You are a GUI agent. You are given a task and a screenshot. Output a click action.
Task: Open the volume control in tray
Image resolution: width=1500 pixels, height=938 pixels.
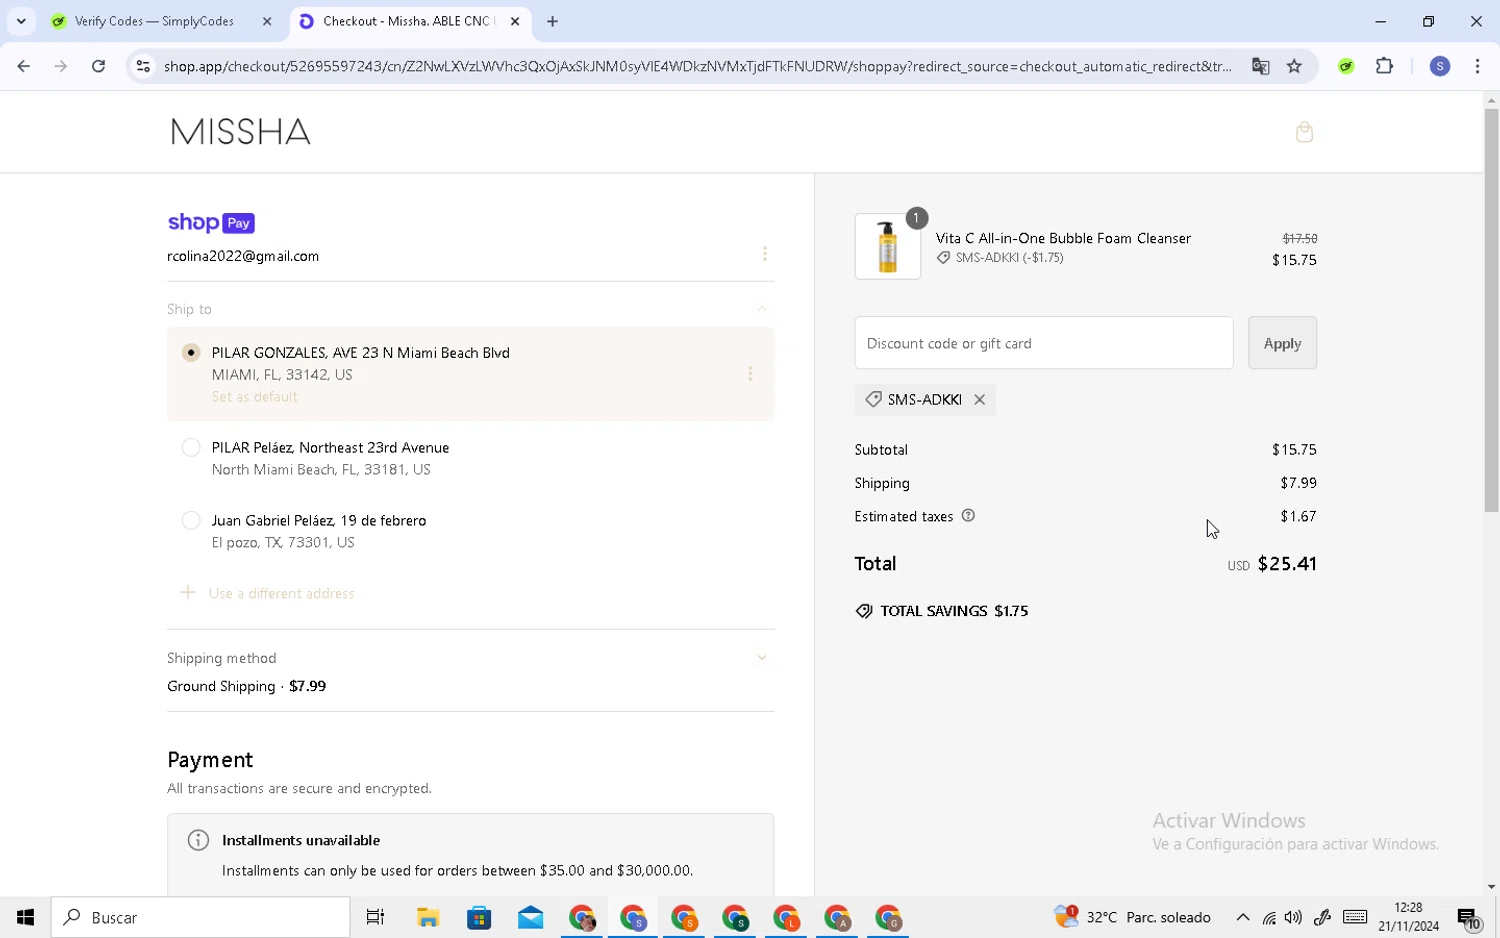pyautogui.click(x=1294, y=917)
